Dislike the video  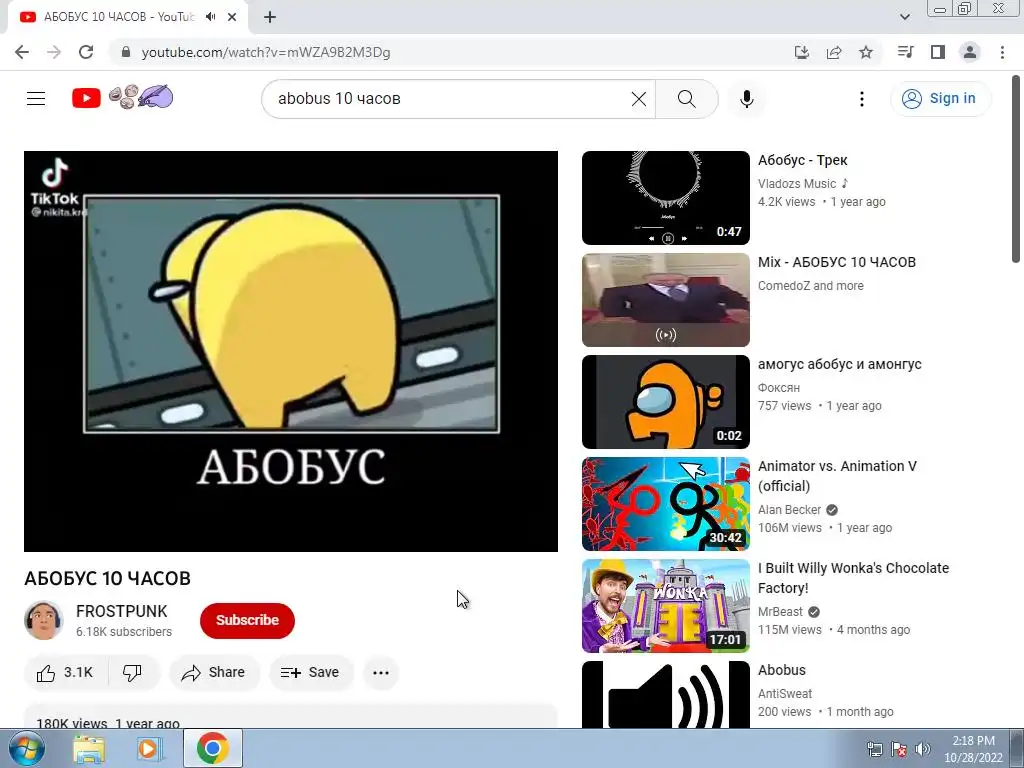[x=133, y=673]
